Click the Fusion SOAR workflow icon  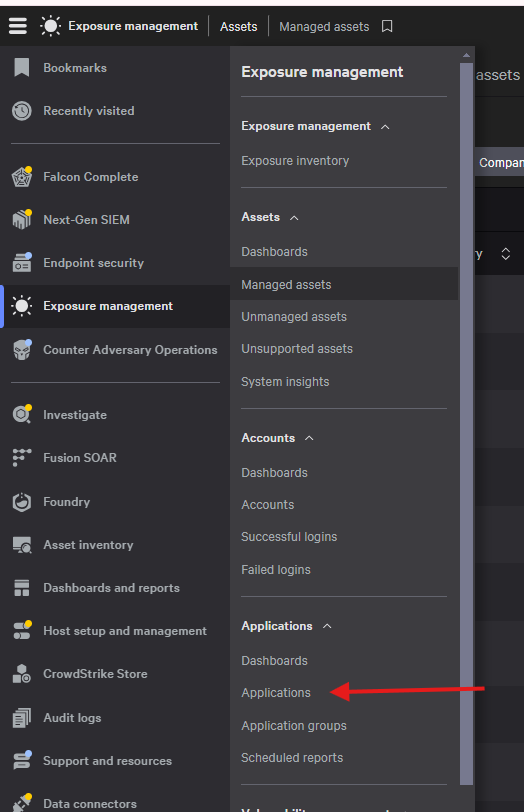[22, 458]
